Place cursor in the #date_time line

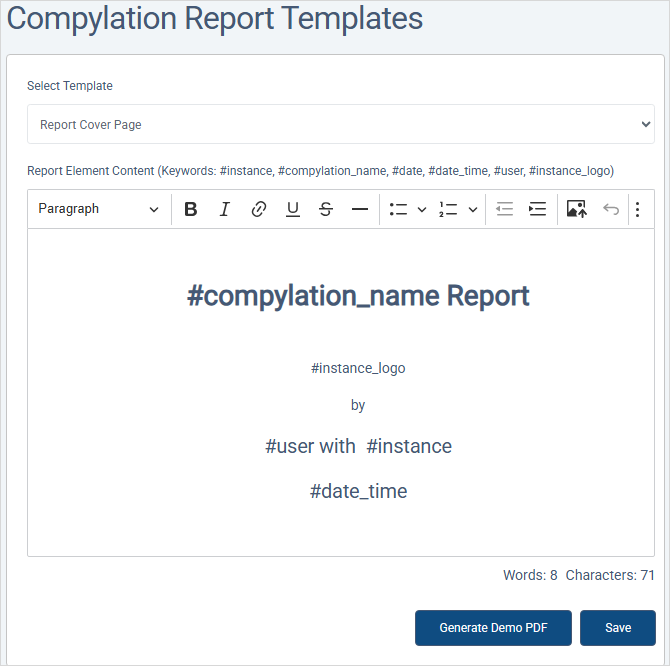click(358, 491)
